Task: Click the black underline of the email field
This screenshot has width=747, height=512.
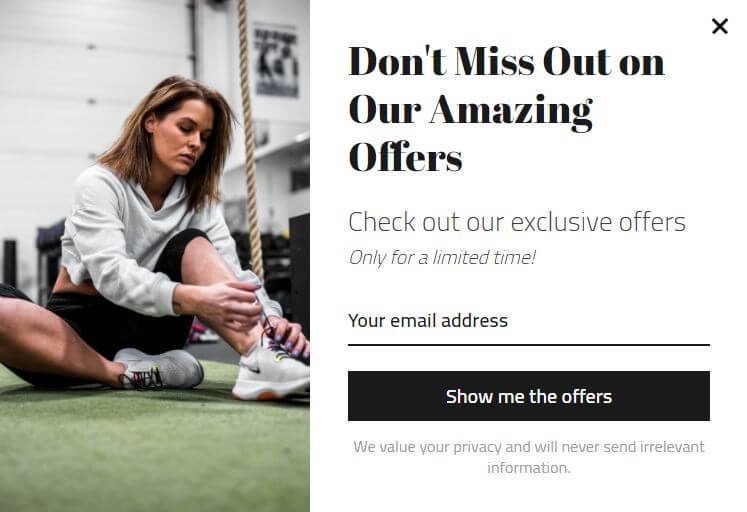Action: (x=529, y=344)
